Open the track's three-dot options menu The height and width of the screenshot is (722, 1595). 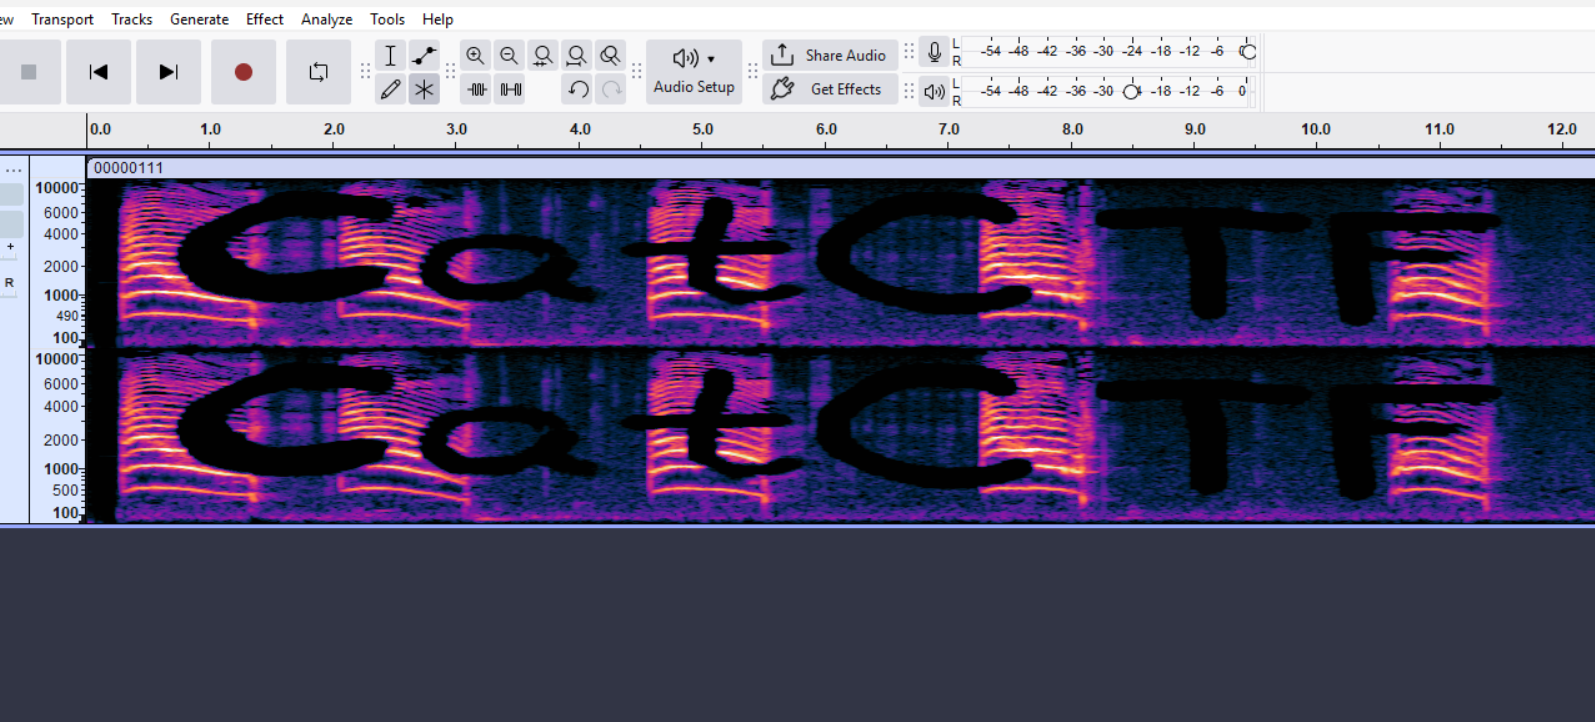click(13, 170)
